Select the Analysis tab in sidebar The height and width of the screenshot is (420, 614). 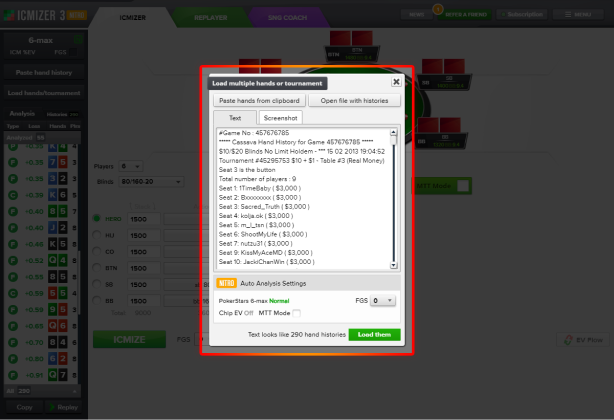coord(22,114)
